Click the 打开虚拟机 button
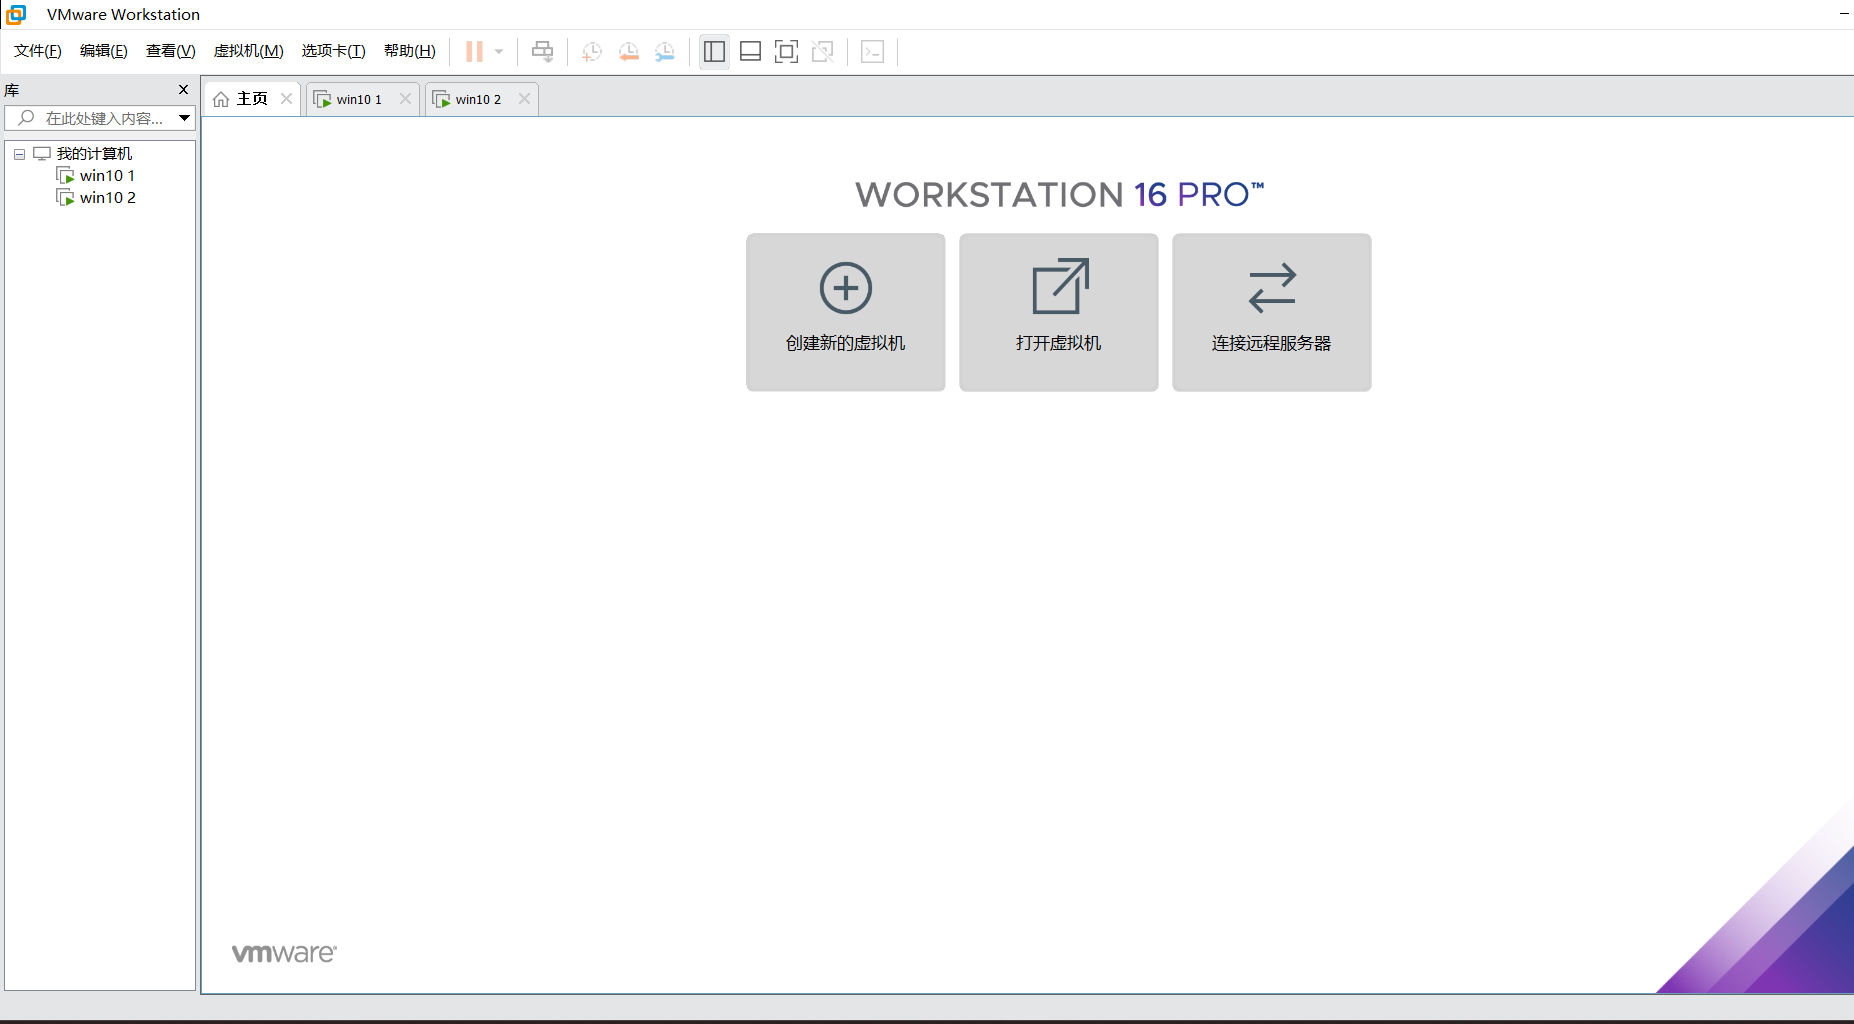 pos(1059,312)
